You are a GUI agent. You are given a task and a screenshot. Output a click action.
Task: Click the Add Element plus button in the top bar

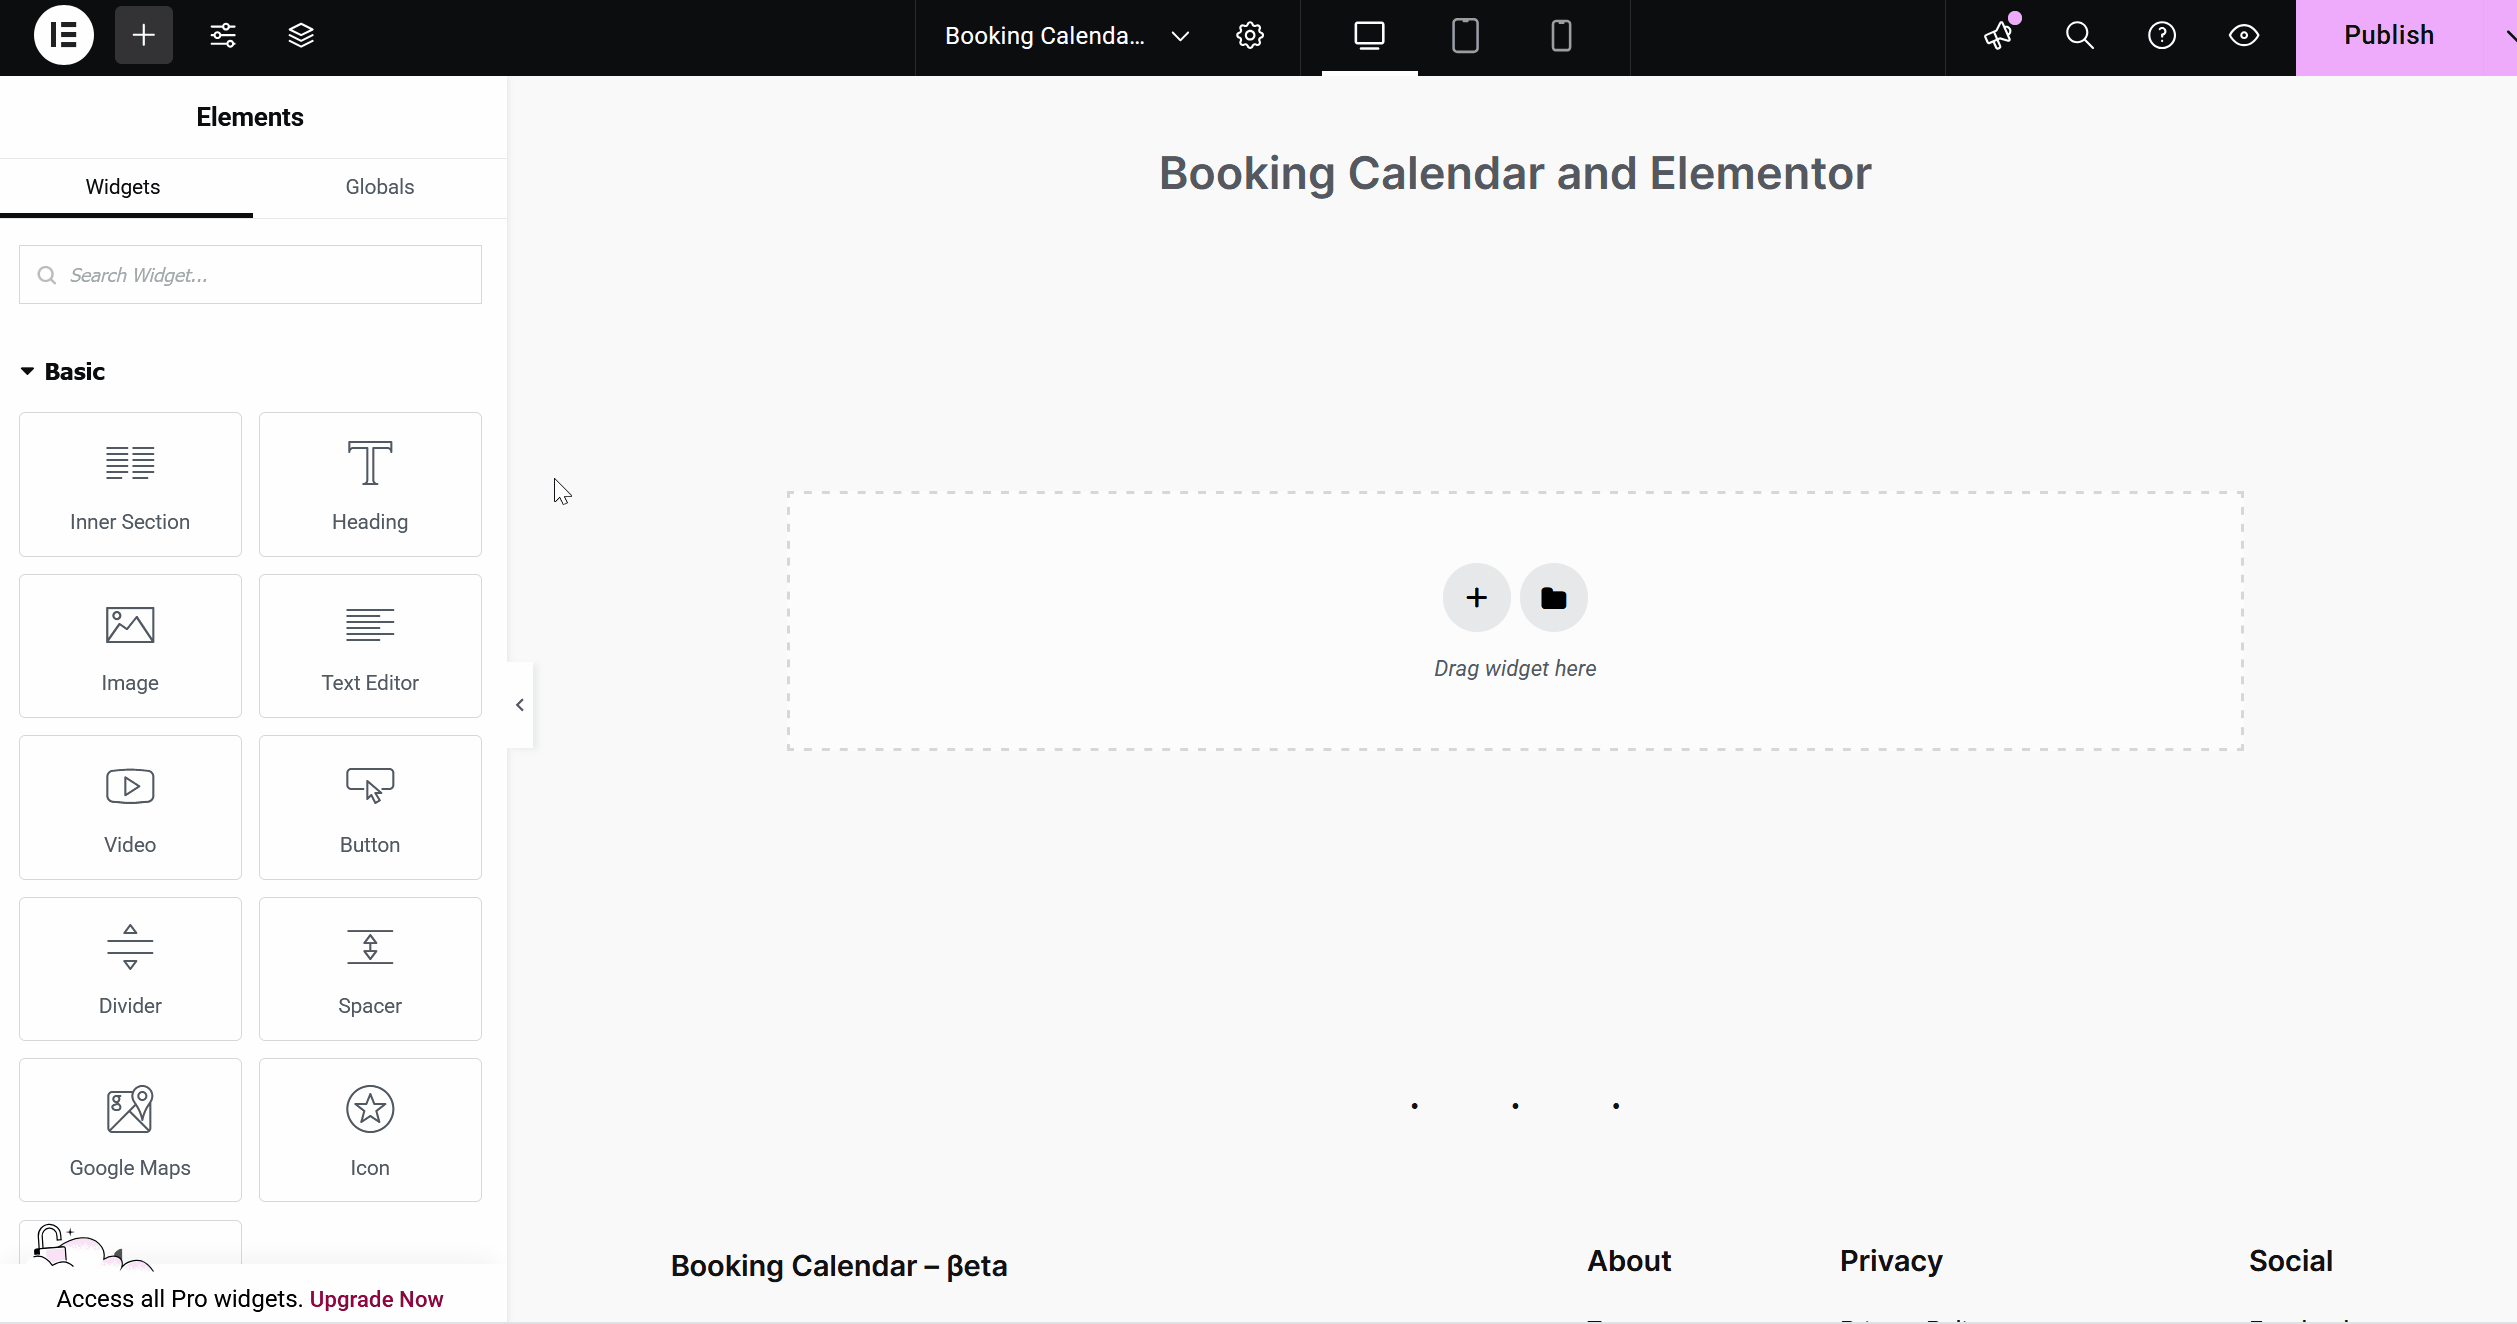pos(143,35)
